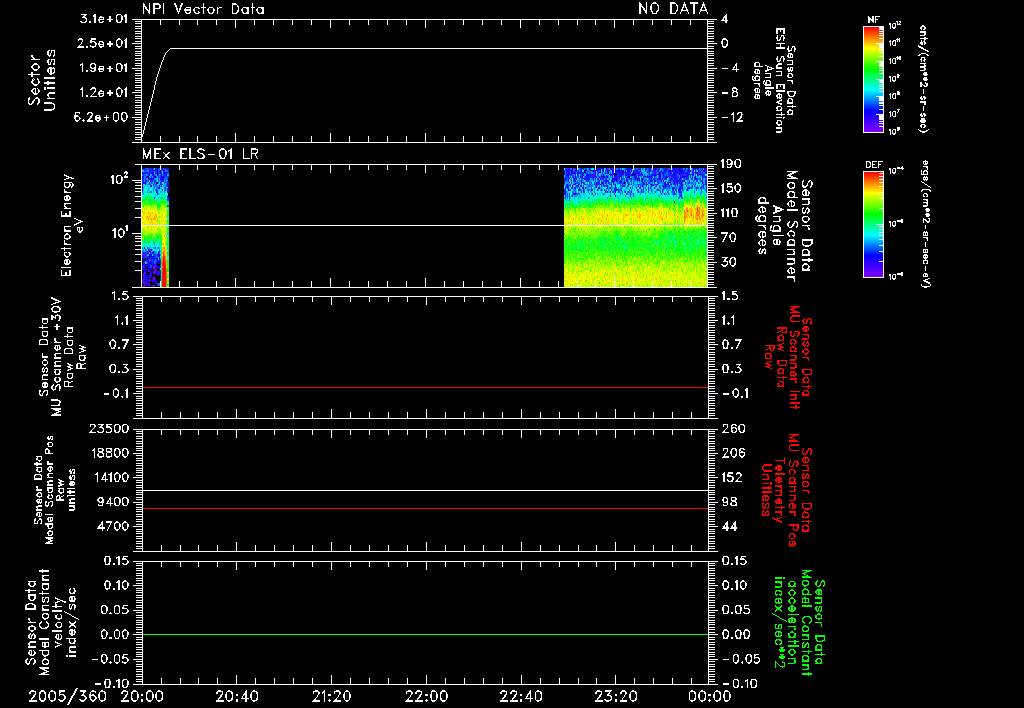Screen dimensions: 1024x708
Task: Click the "2005/360" date label
Action: coord(67,696)
